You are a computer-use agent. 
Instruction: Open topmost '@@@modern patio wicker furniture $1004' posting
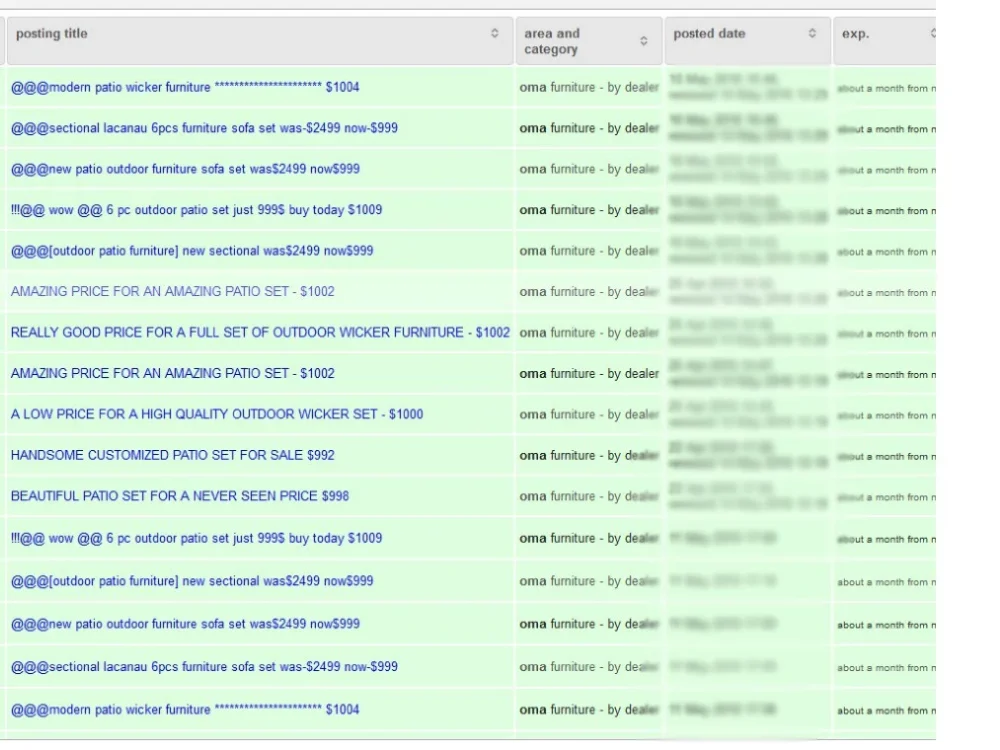point(185,87)
